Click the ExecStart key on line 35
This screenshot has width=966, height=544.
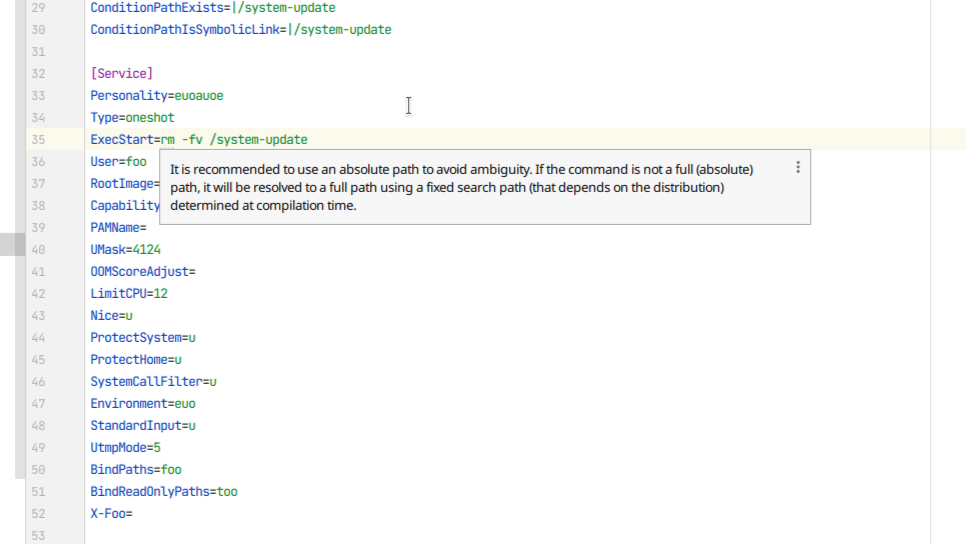(x=122, y=140)
